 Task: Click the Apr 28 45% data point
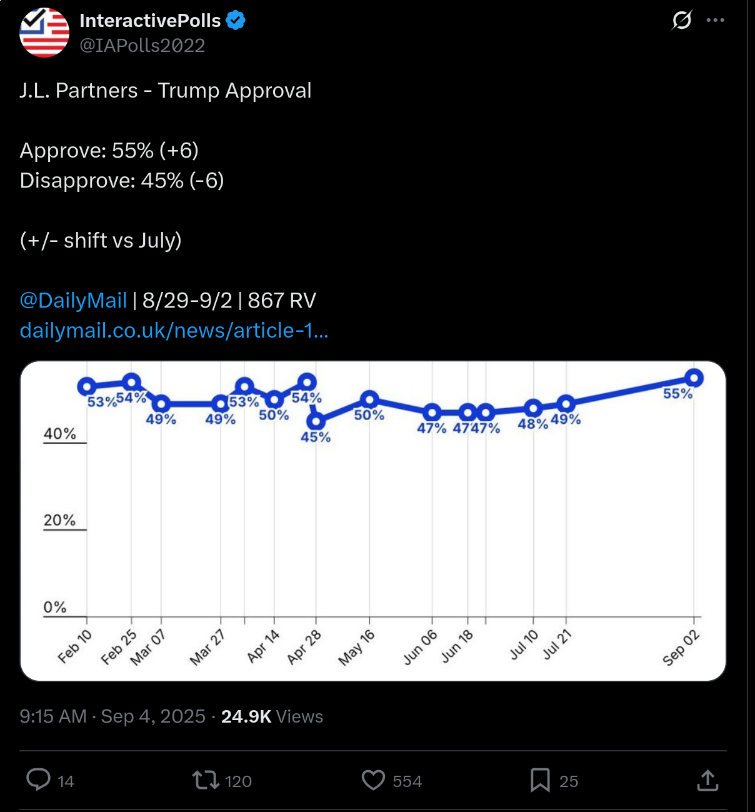coord(317,421)
